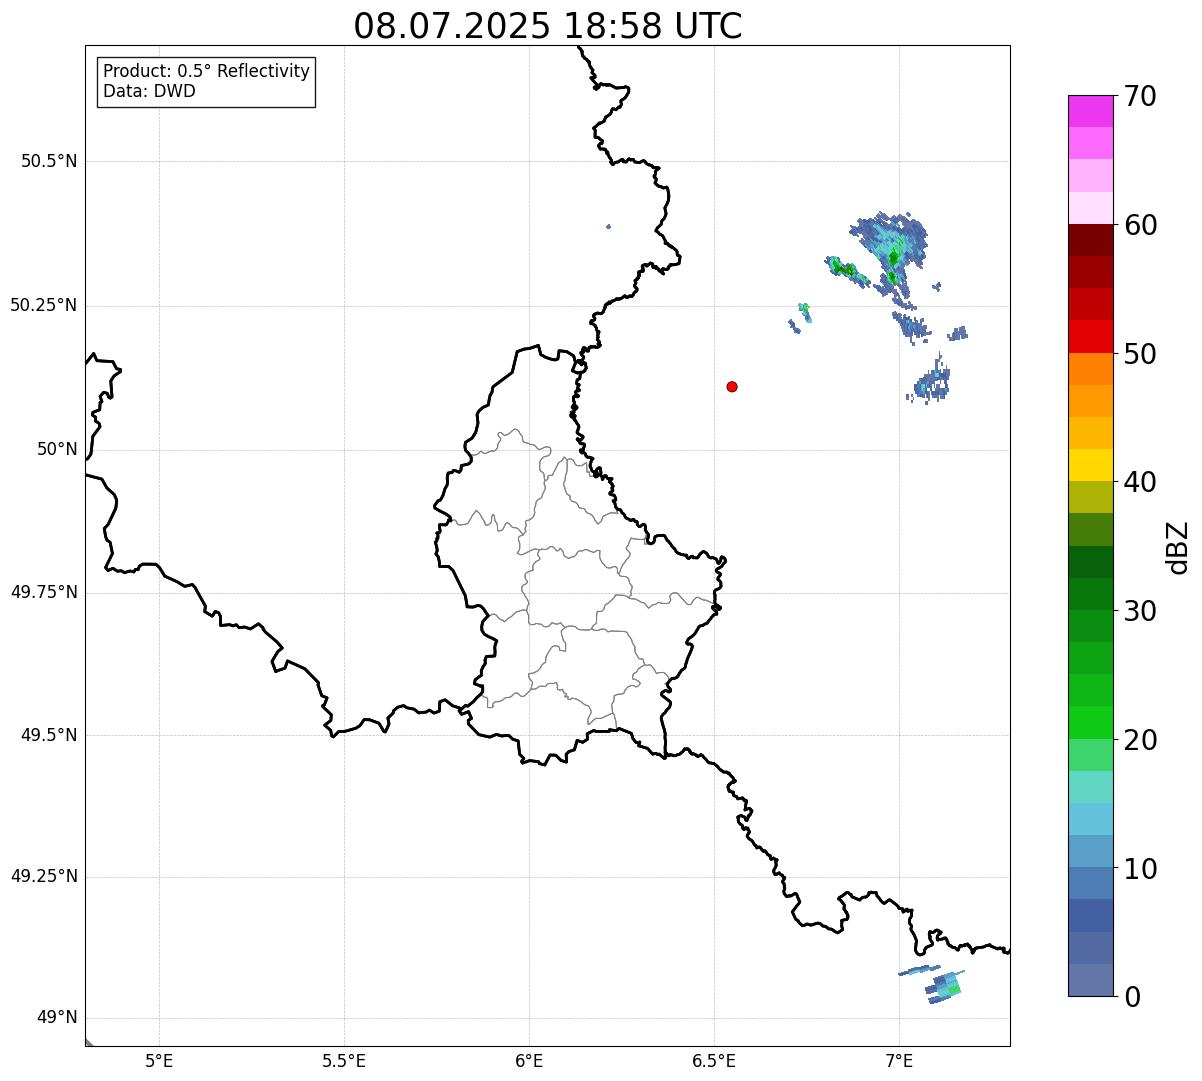1202x1081 pixels.
Task: Click the 50.5°N latitude label
Action: 49,161
